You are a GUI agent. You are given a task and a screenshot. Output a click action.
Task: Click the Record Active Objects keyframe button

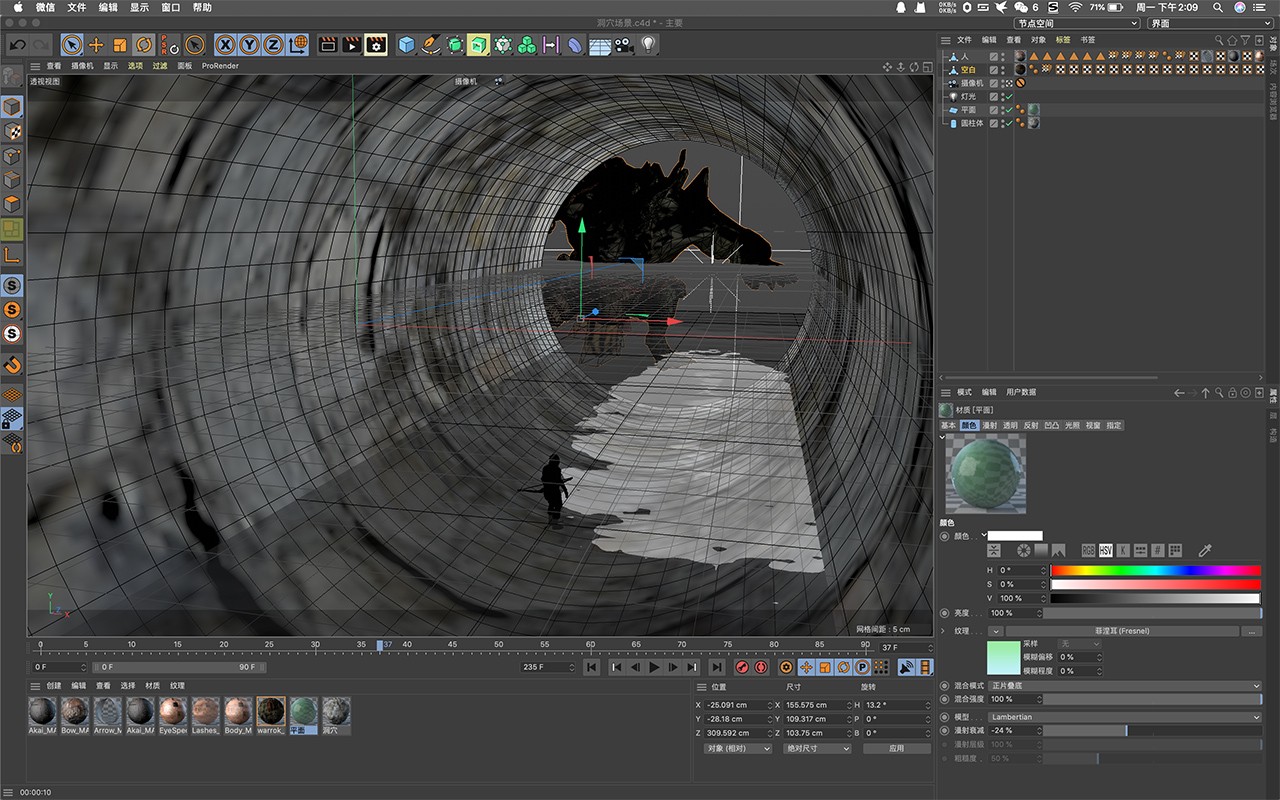742,667
